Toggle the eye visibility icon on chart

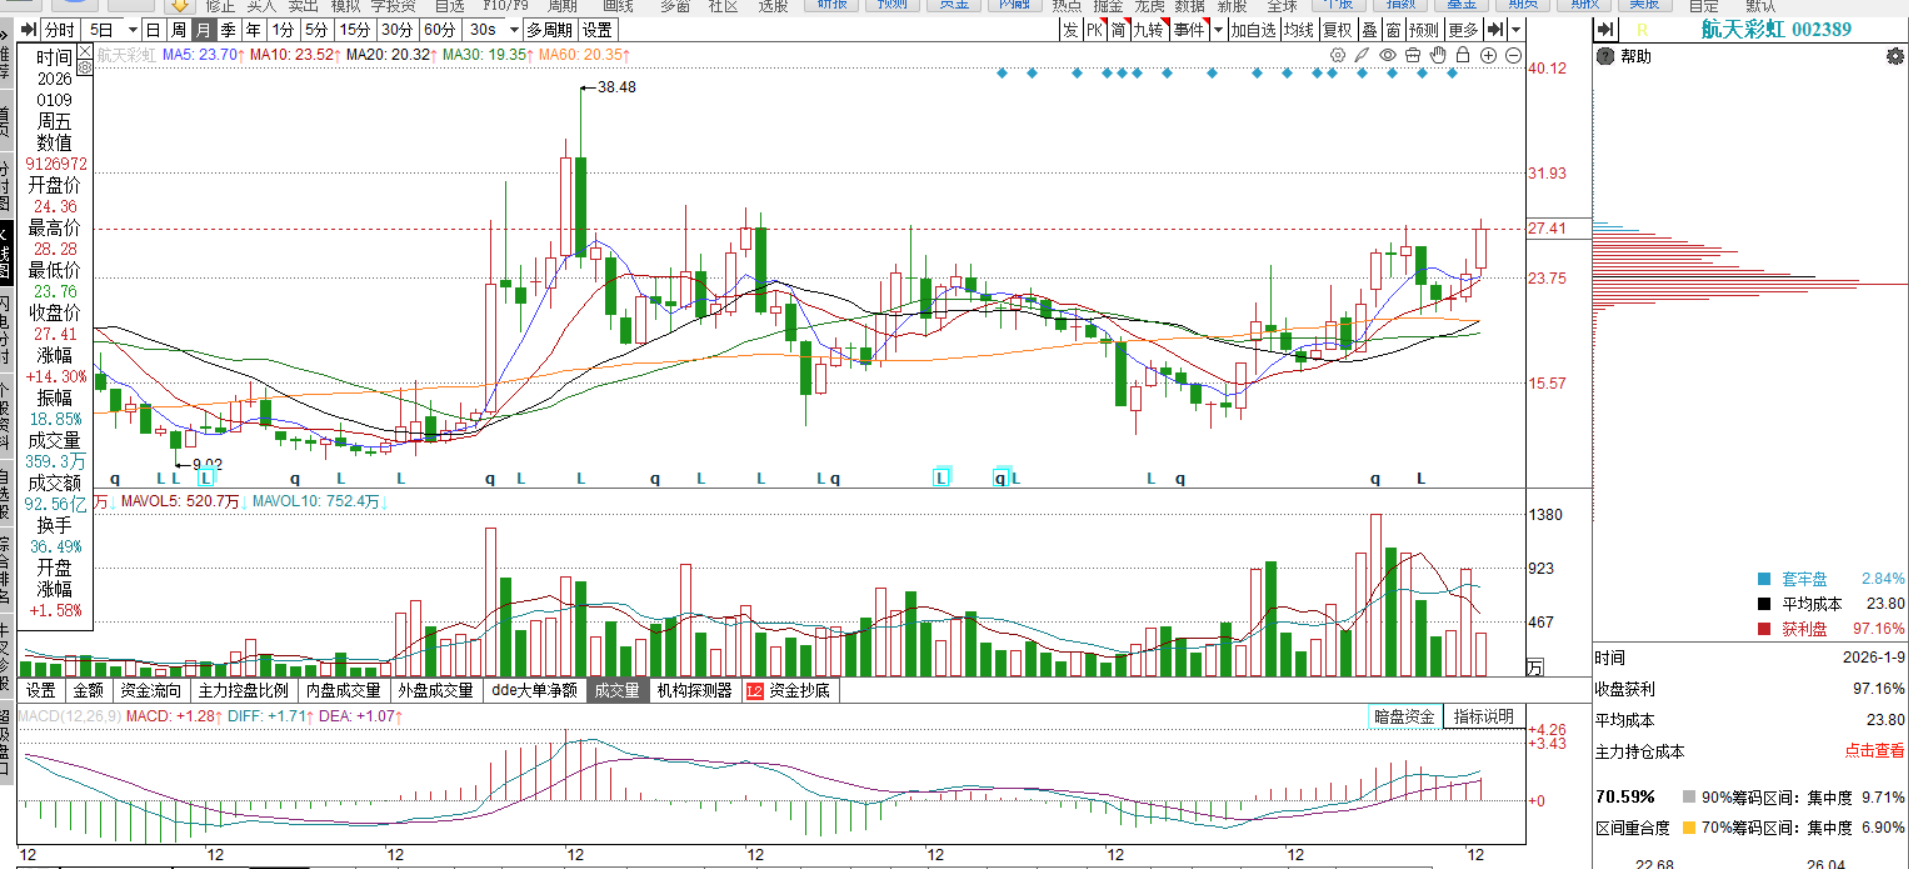point(1388,56)
